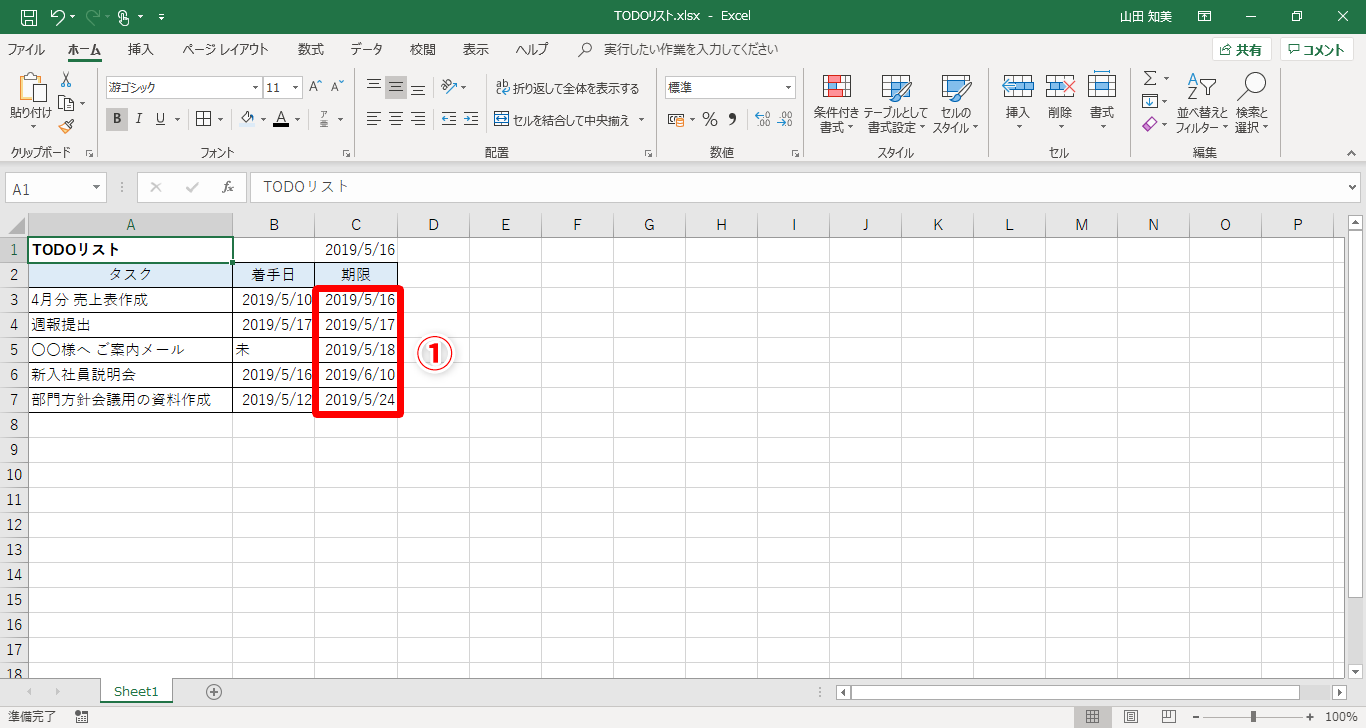Open Cell Styles (セルのスタイル)
This screenshot has height=728, width=1366.
point(956,104)
